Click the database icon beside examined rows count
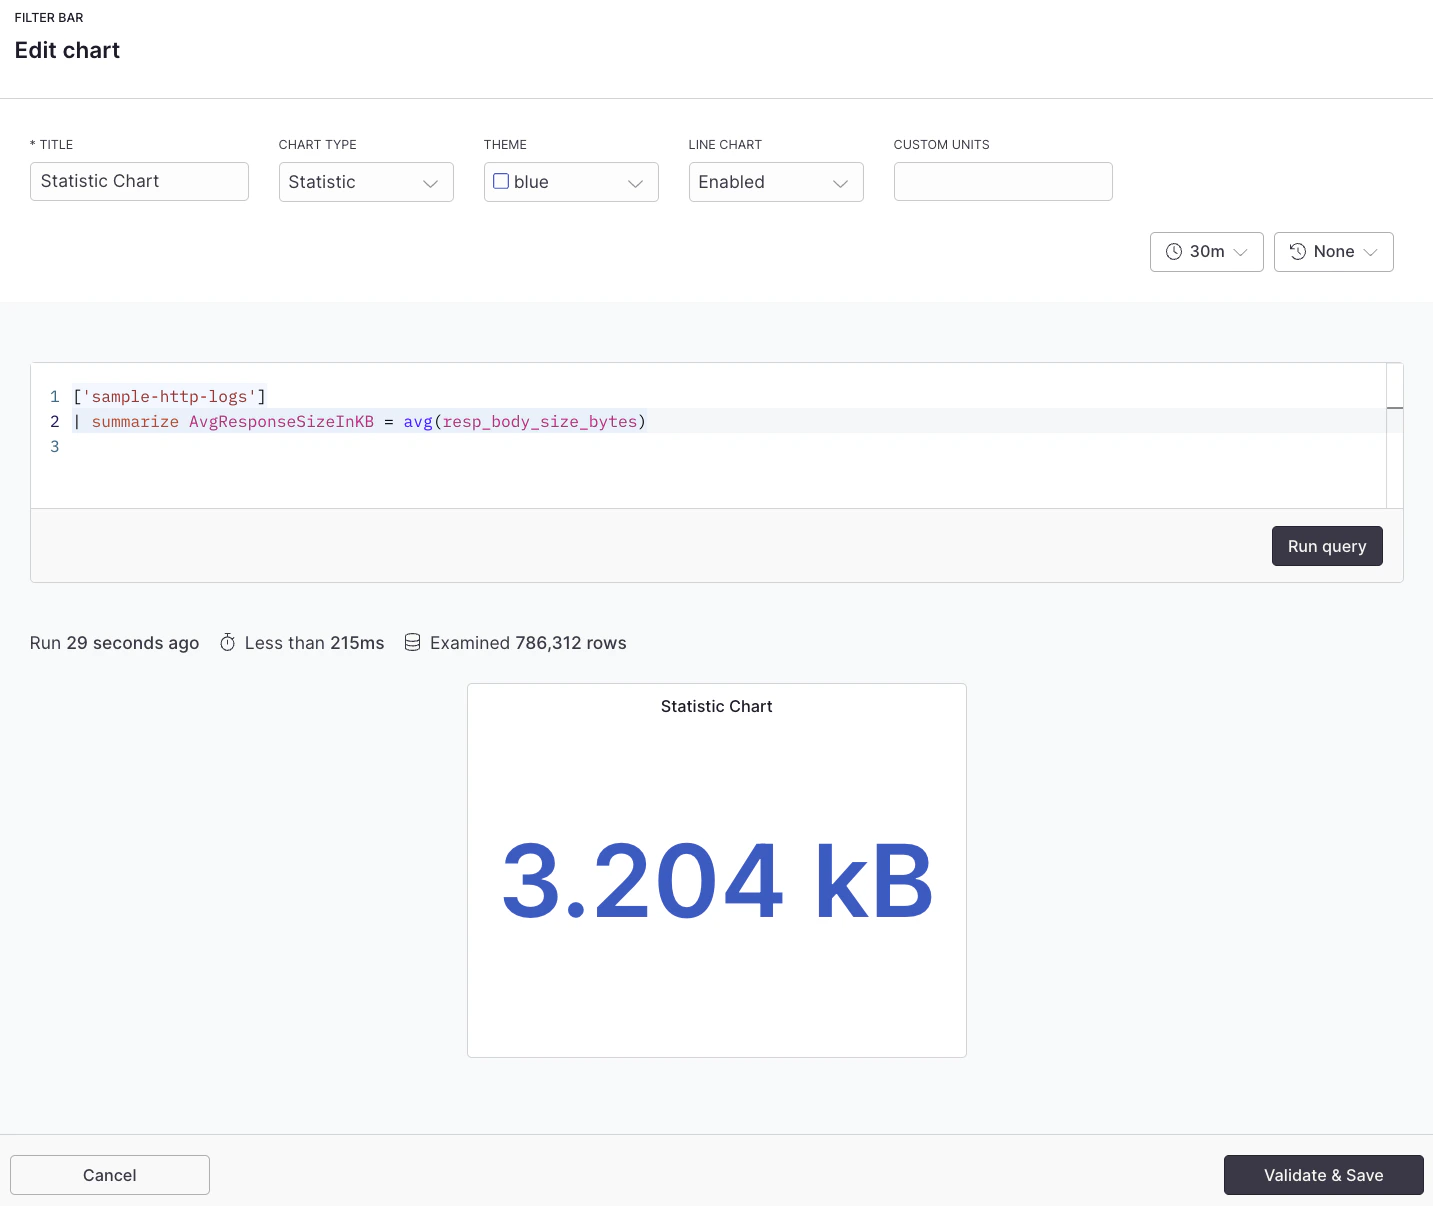The width and height of the screenshot is (1433, 1206). tap(413, 642)
